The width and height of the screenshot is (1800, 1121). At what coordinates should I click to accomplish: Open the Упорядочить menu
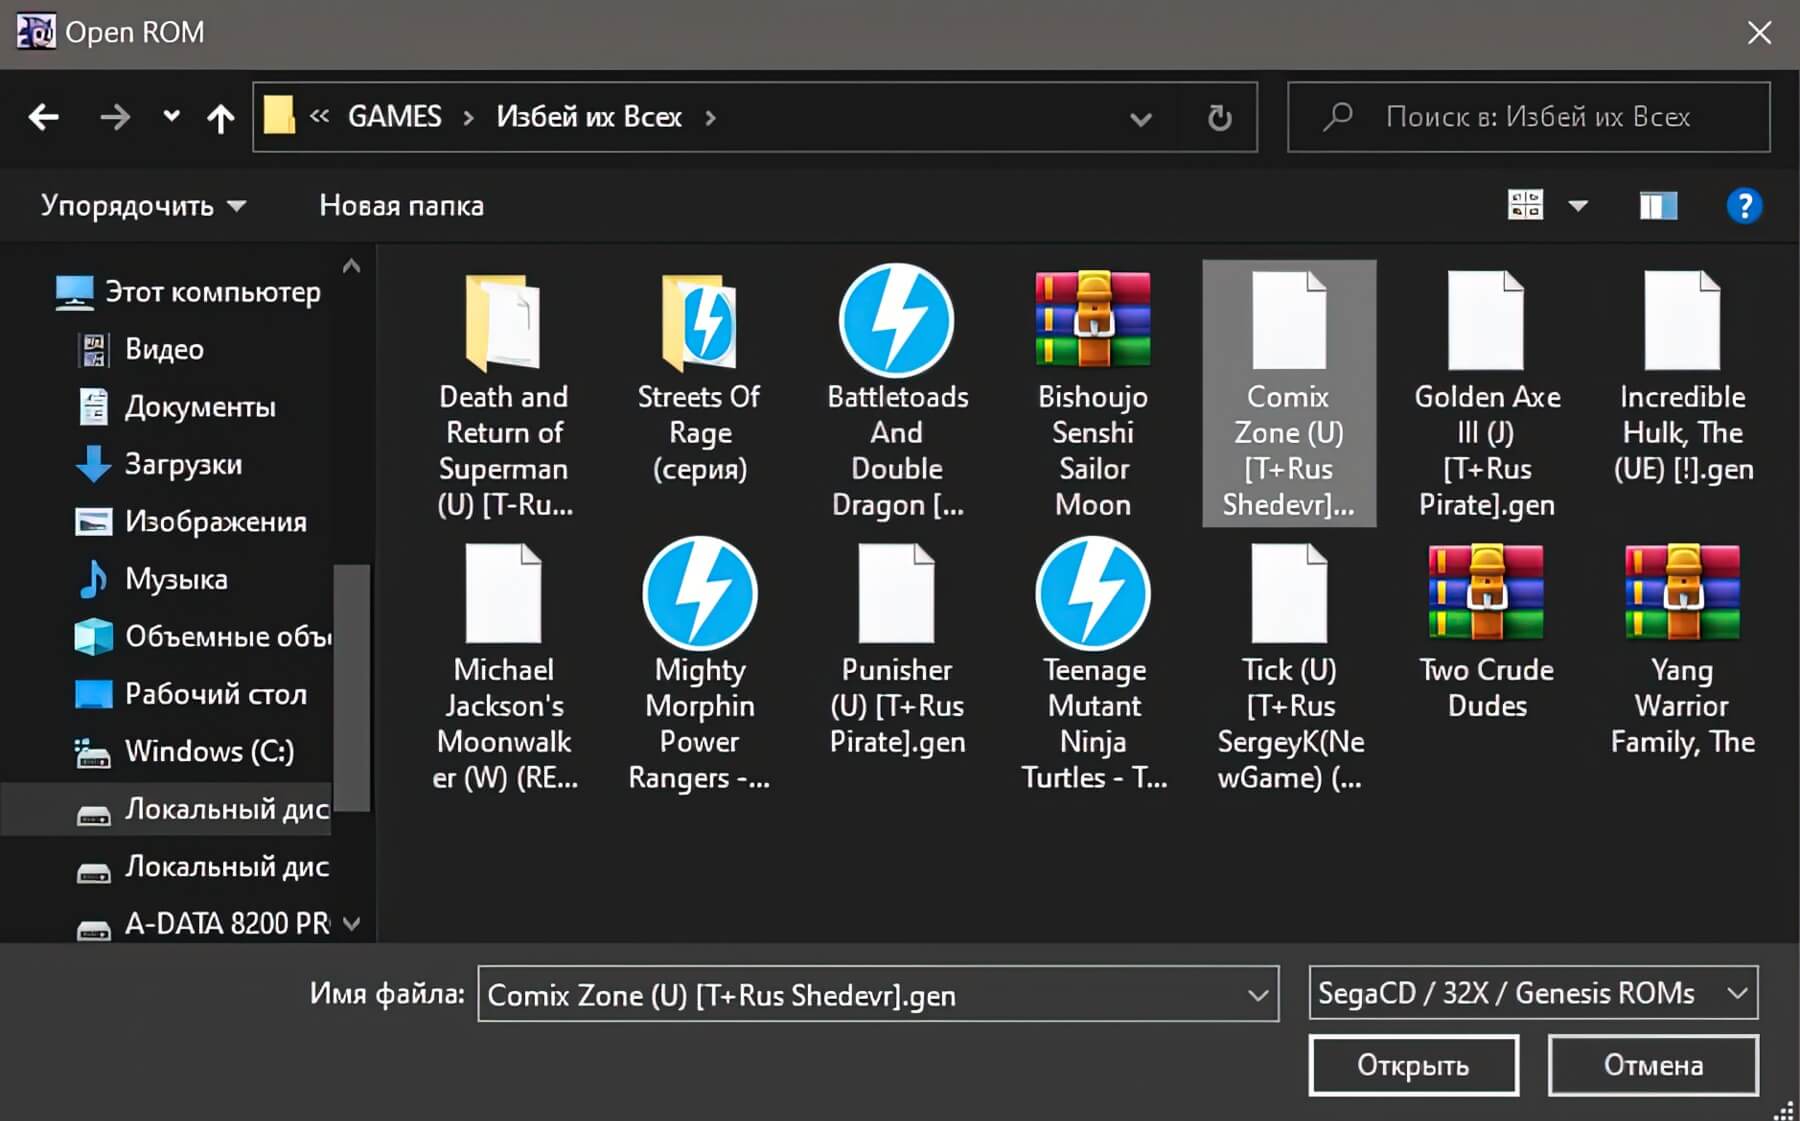point(143,206)
